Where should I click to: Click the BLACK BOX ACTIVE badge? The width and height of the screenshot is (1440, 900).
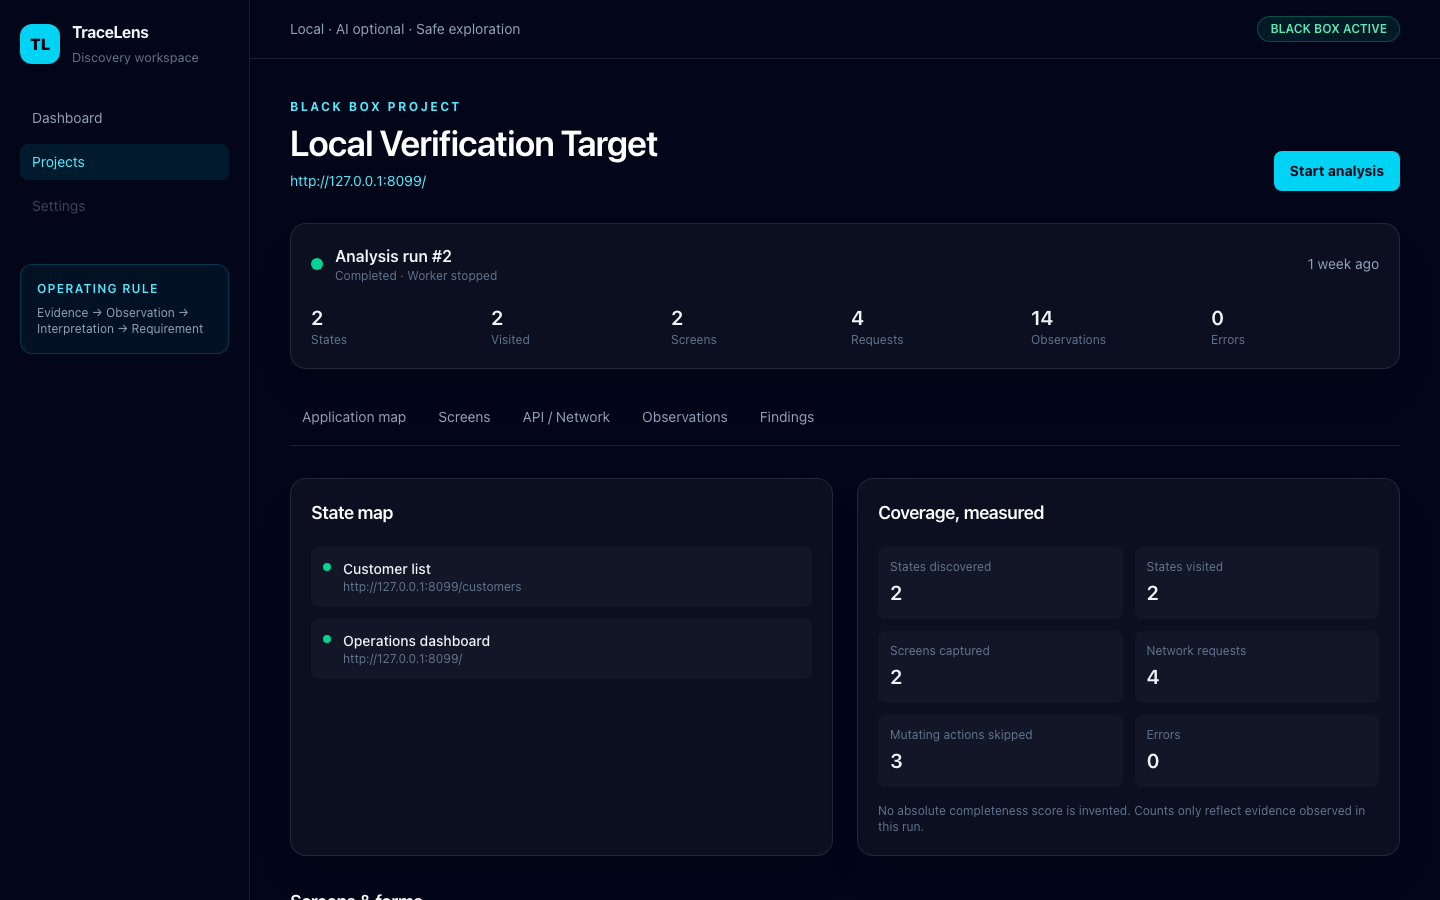point(1328,29)
